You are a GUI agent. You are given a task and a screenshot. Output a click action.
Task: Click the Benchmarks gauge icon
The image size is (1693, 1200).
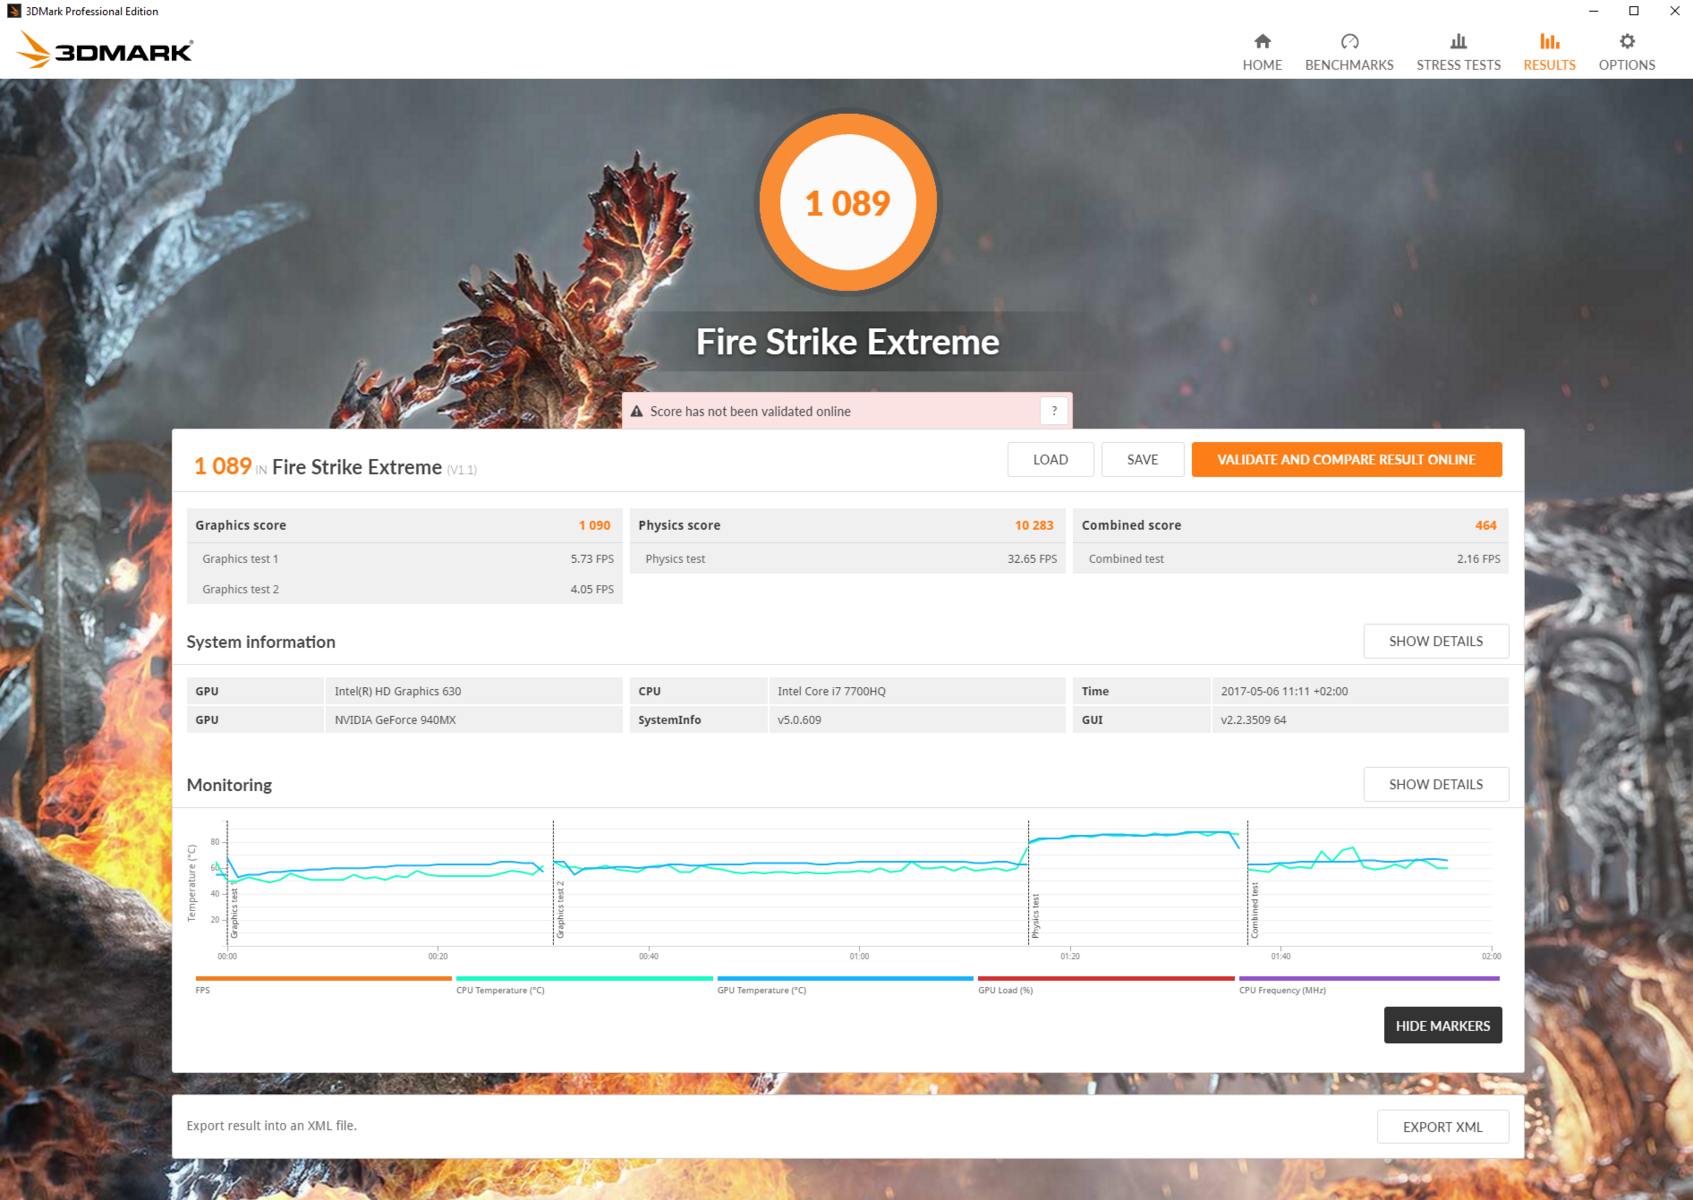point(1349,42)
